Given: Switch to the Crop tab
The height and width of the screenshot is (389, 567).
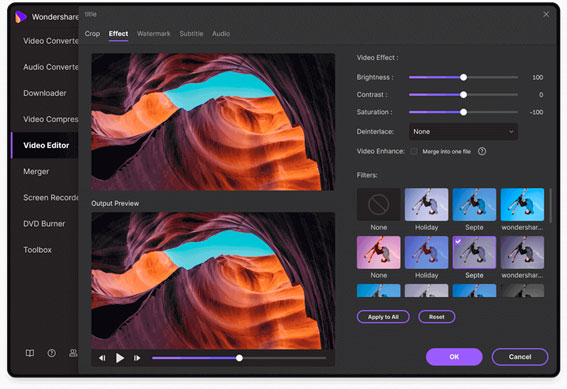Looking at the screenshot, I should click(92, 34).
